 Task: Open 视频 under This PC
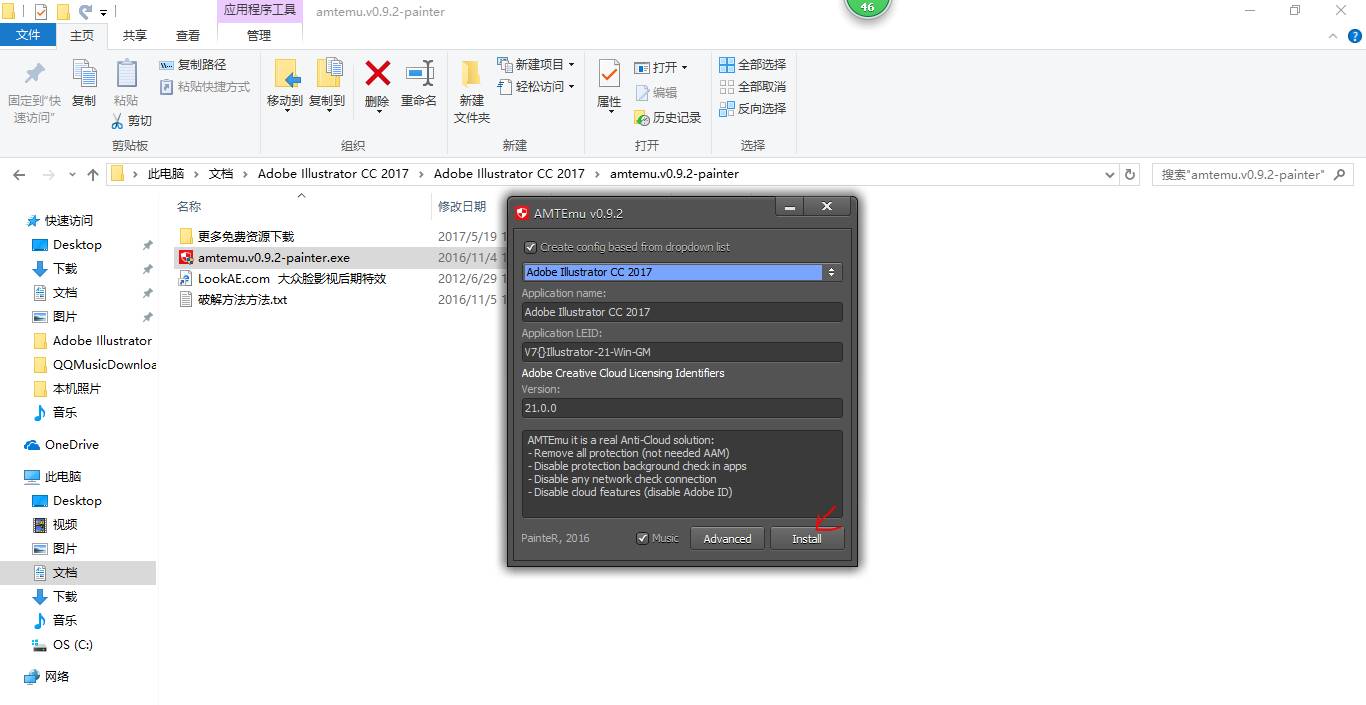tap(65, 525)
